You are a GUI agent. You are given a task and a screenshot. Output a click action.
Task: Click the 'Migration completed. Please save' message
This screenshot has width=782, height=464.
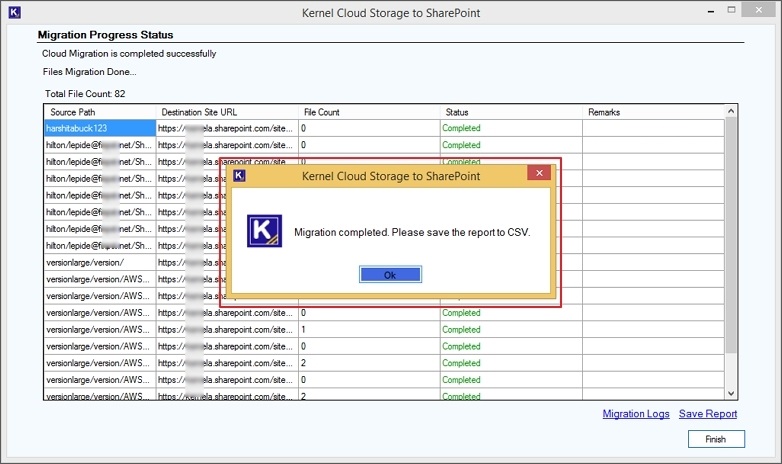tap(412, 232)
